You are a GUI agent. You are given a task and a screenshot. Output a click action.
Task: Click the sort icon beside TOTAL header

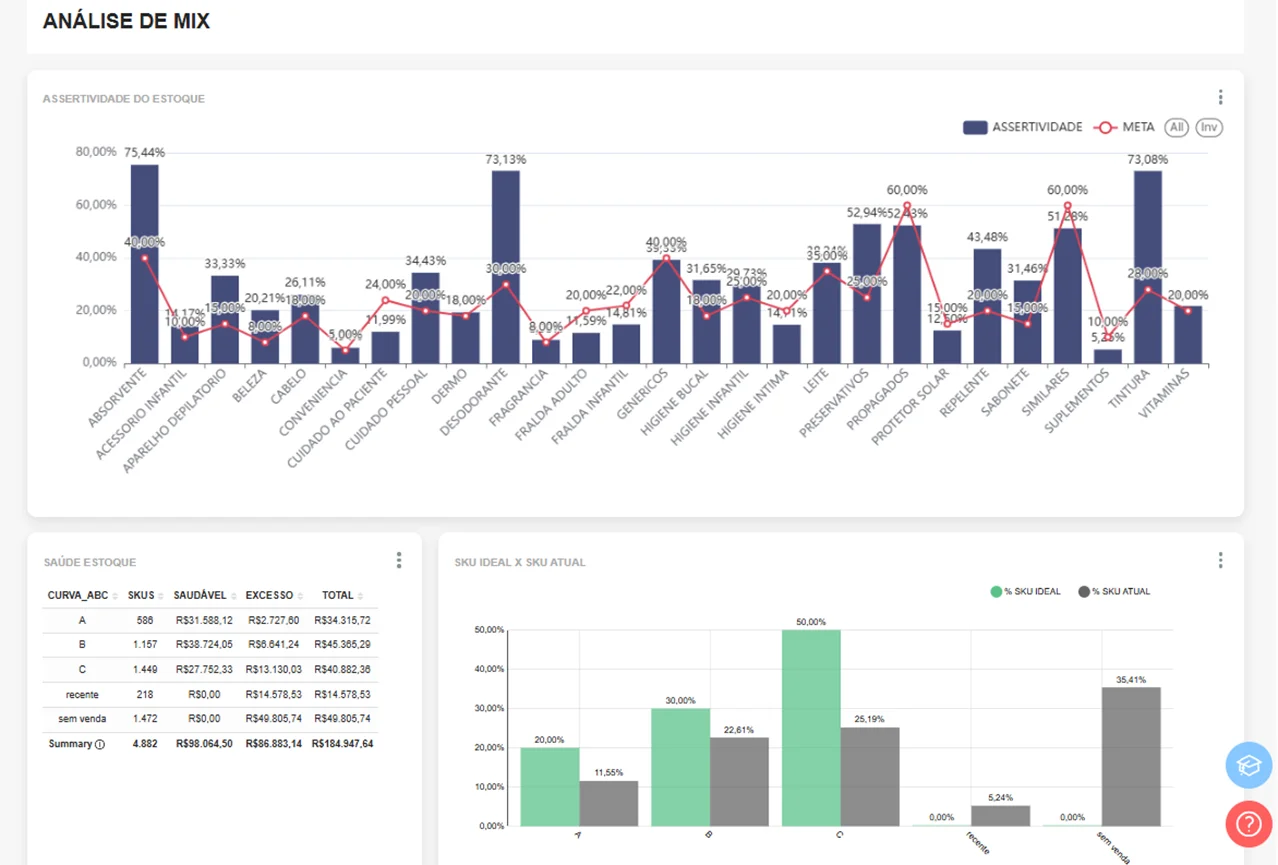360,597
